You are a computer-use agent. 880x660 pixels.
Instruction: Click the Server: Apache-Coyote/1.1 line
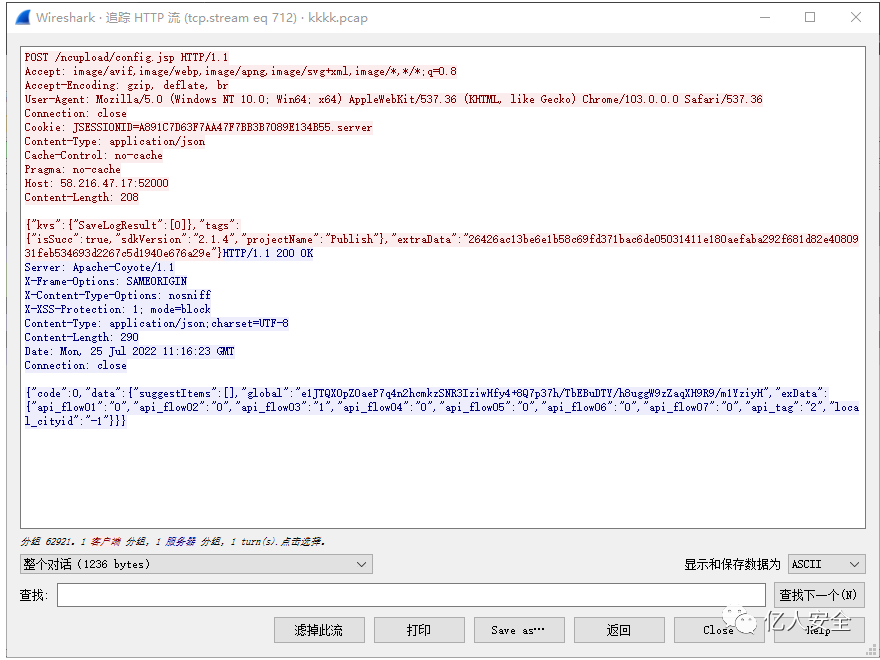point(99,268)
